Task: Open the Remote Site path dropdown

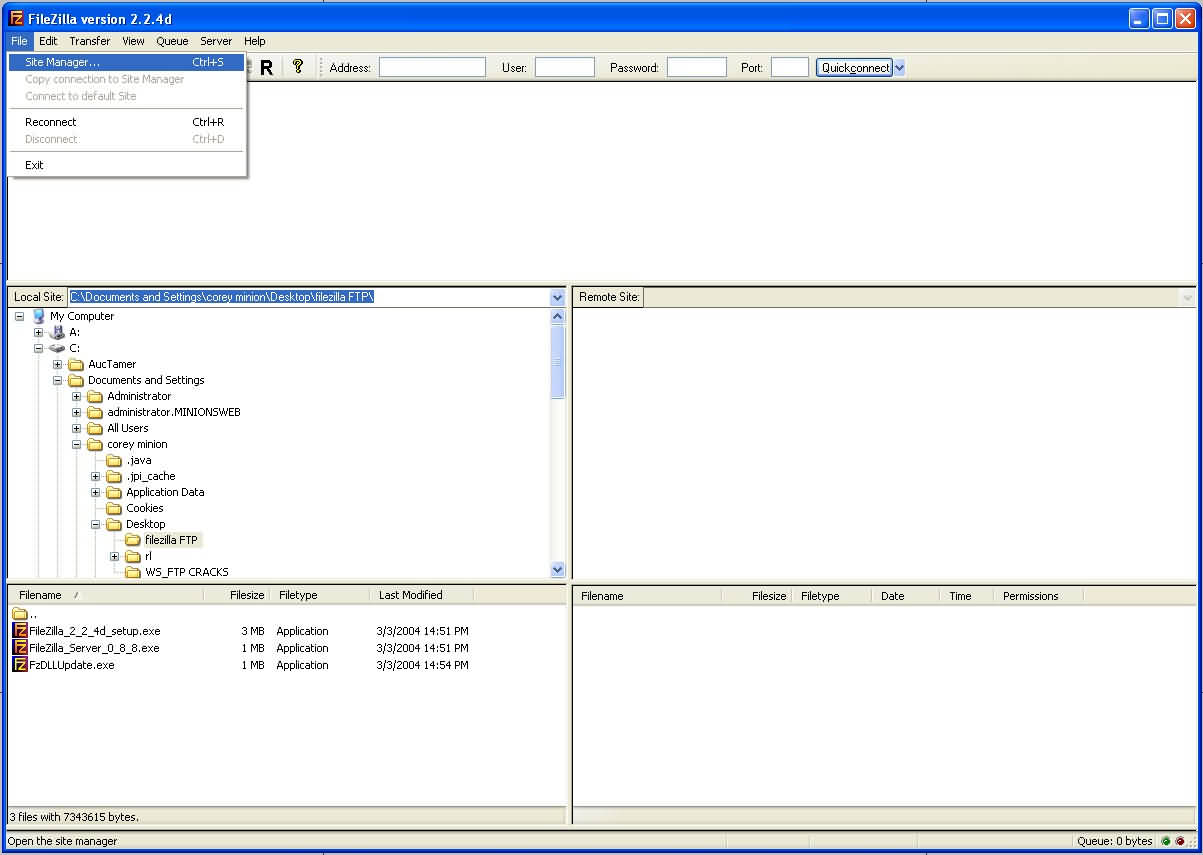Action: tap(1187, 297)
